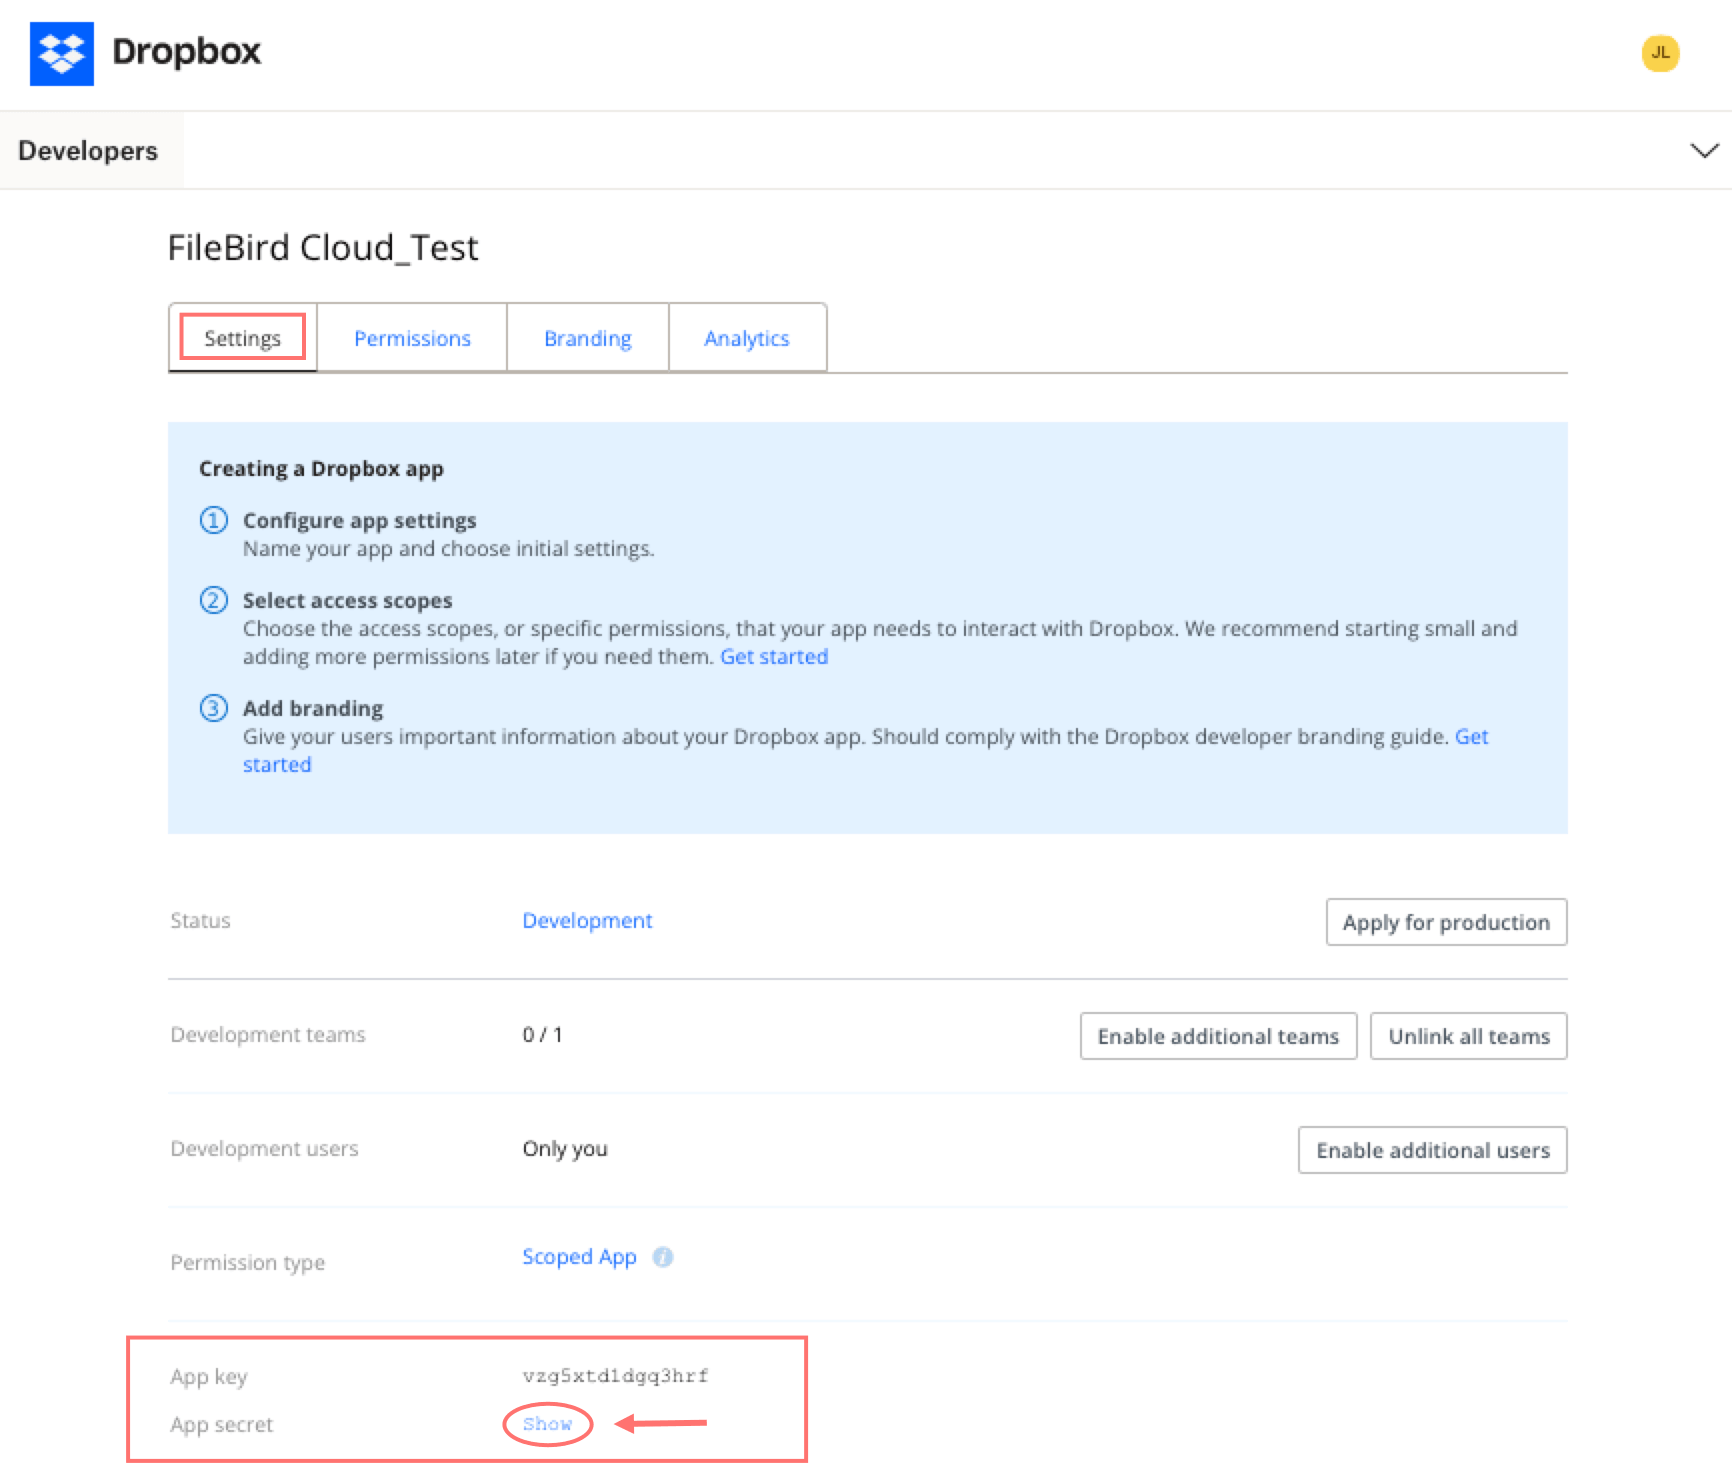Go to the Branding tab
The width and height of the screenshot is (1732, 1482).
click(588, 338)
